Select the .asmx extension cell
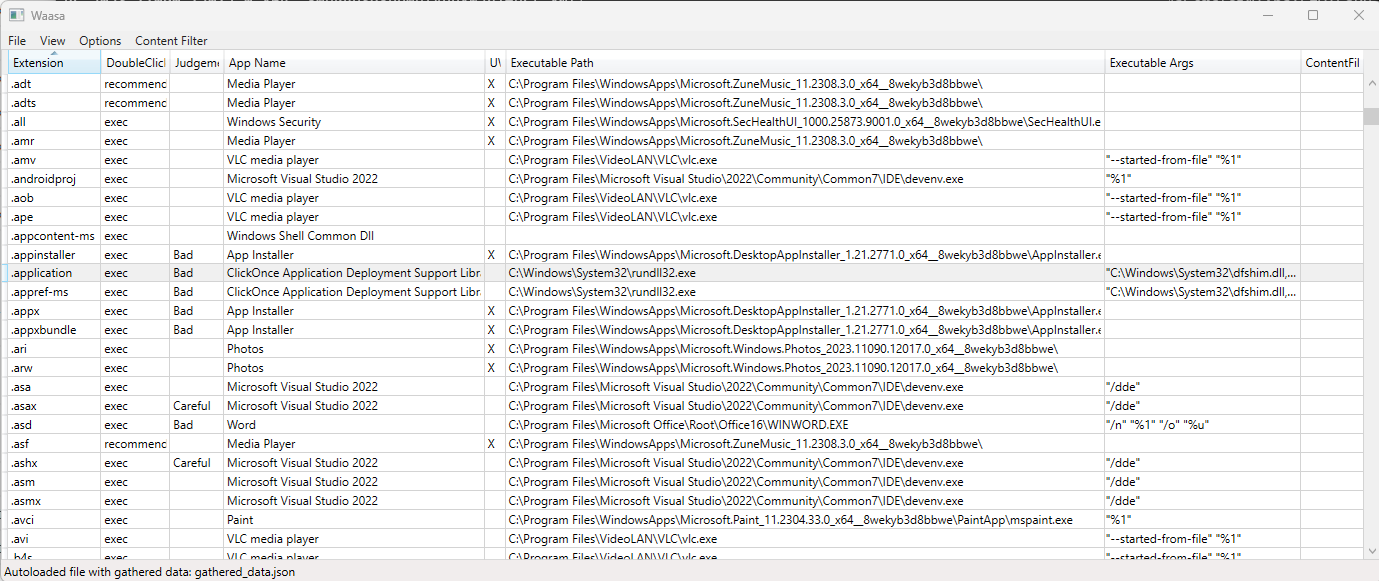 coord(54,501)
